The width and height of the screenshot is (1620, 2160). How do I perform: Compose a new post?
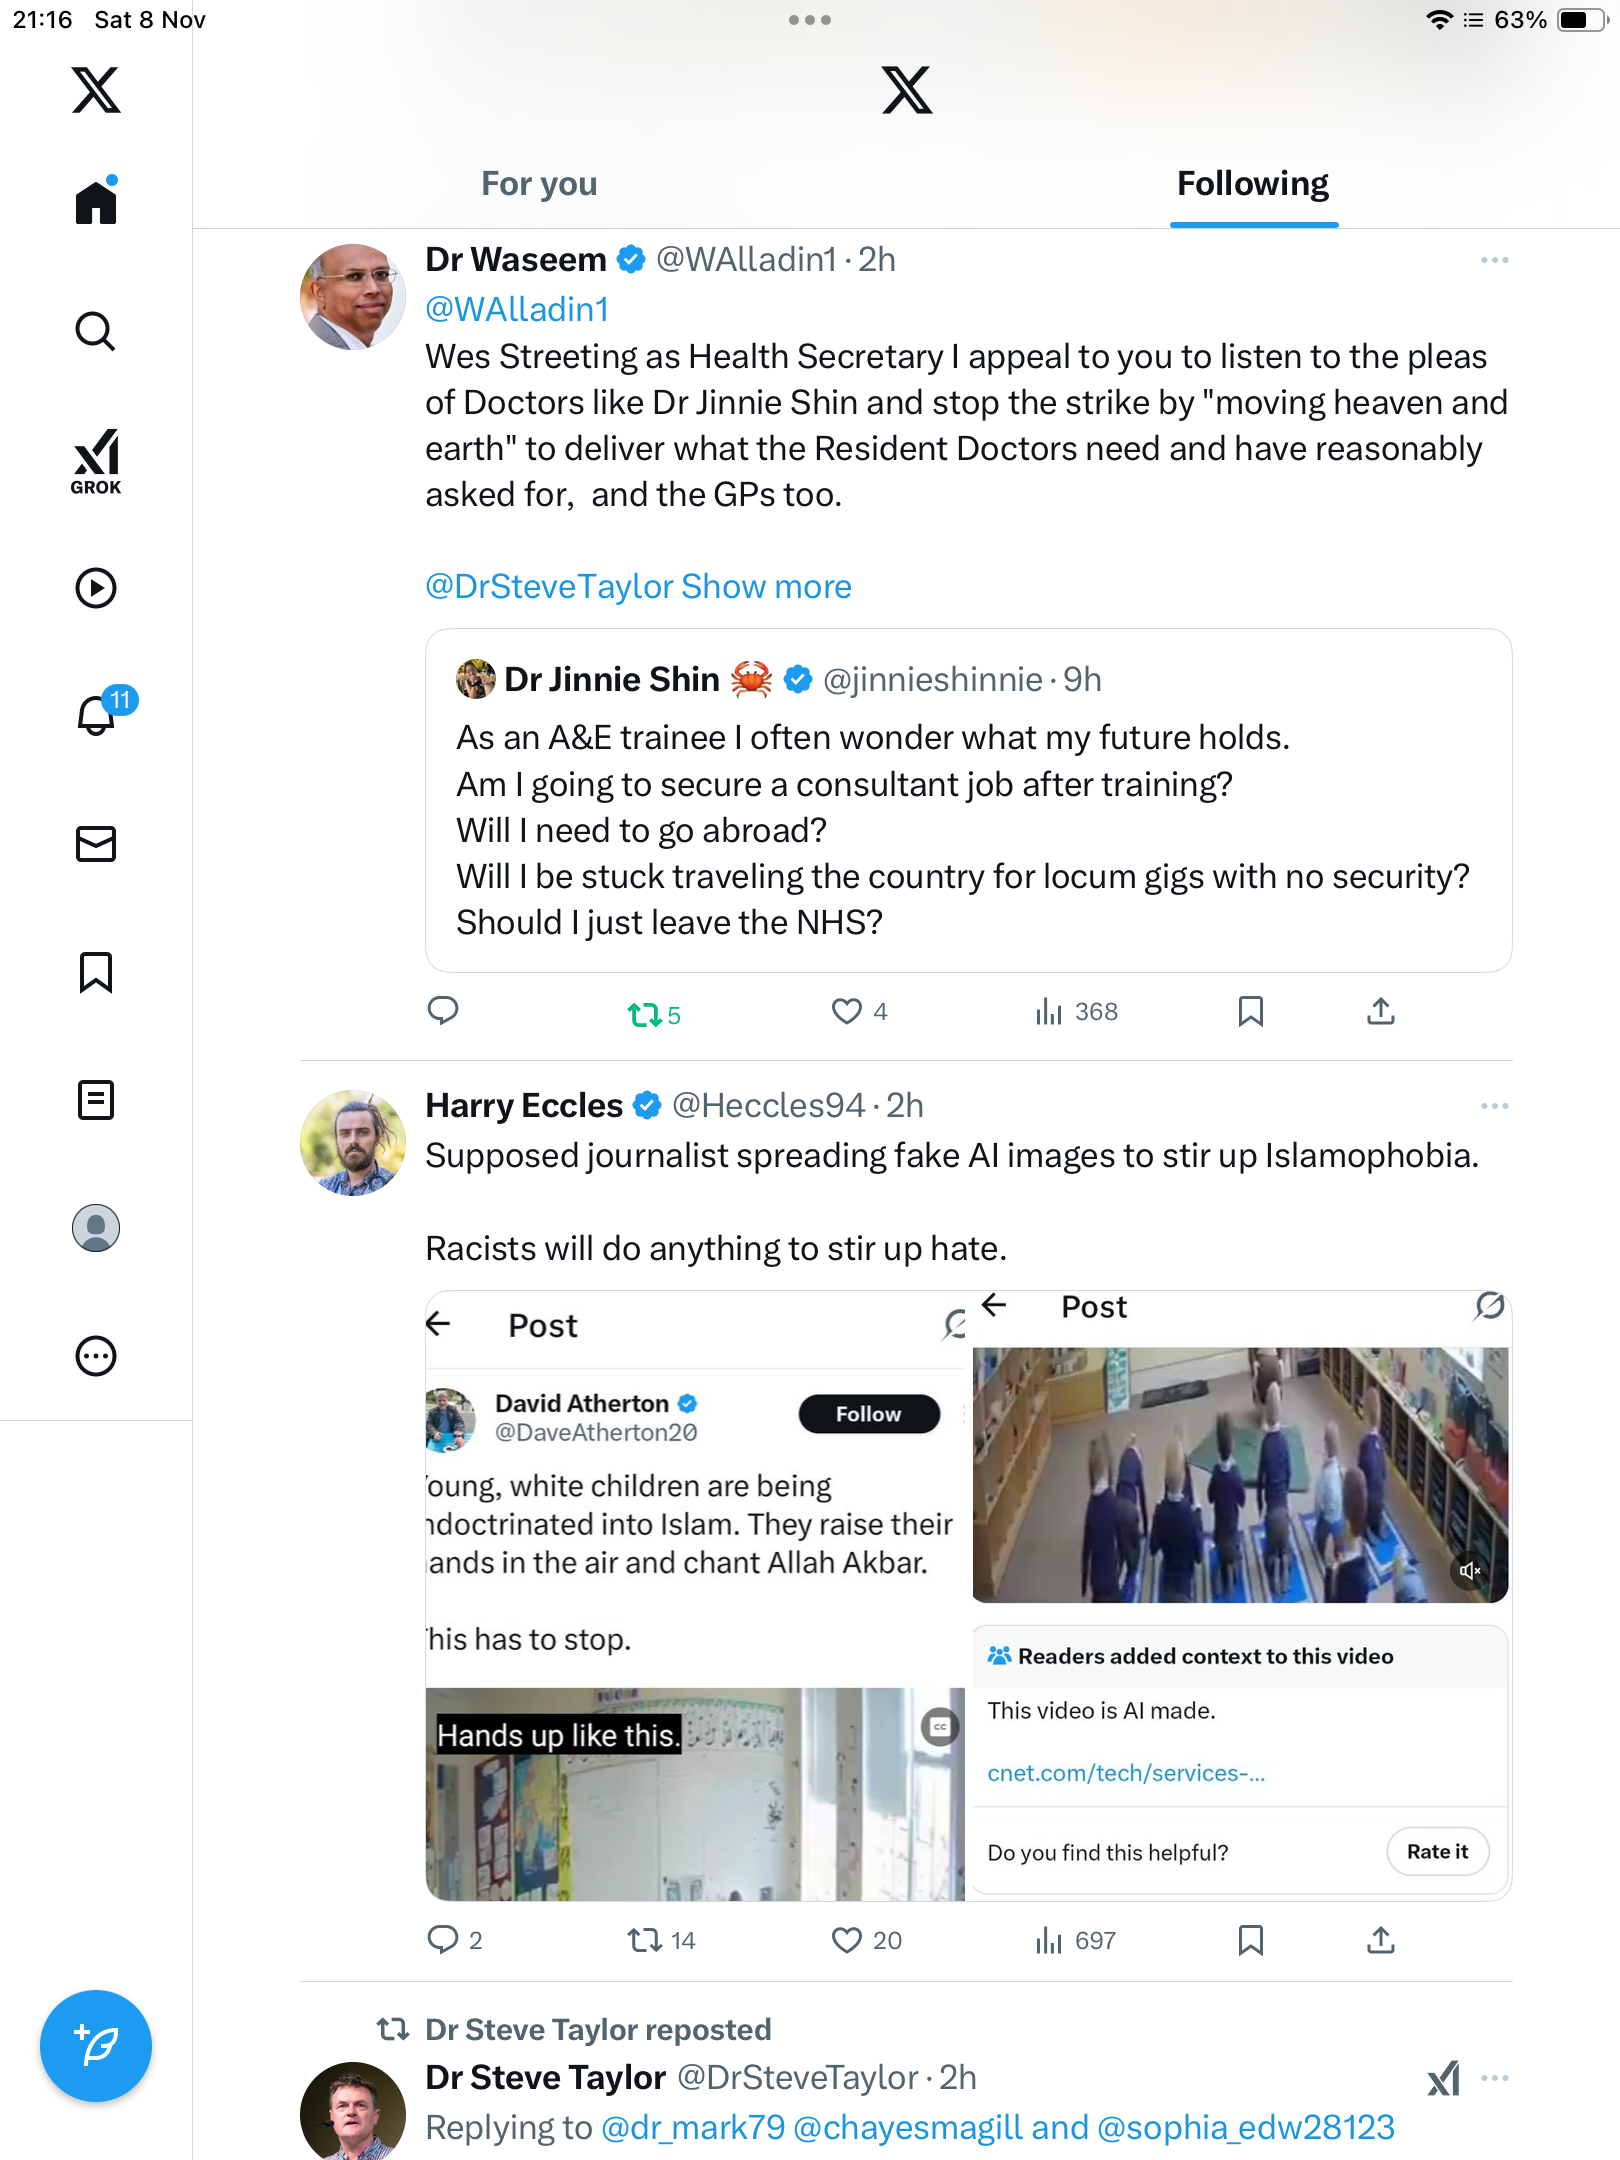[x=96, y=2045]
